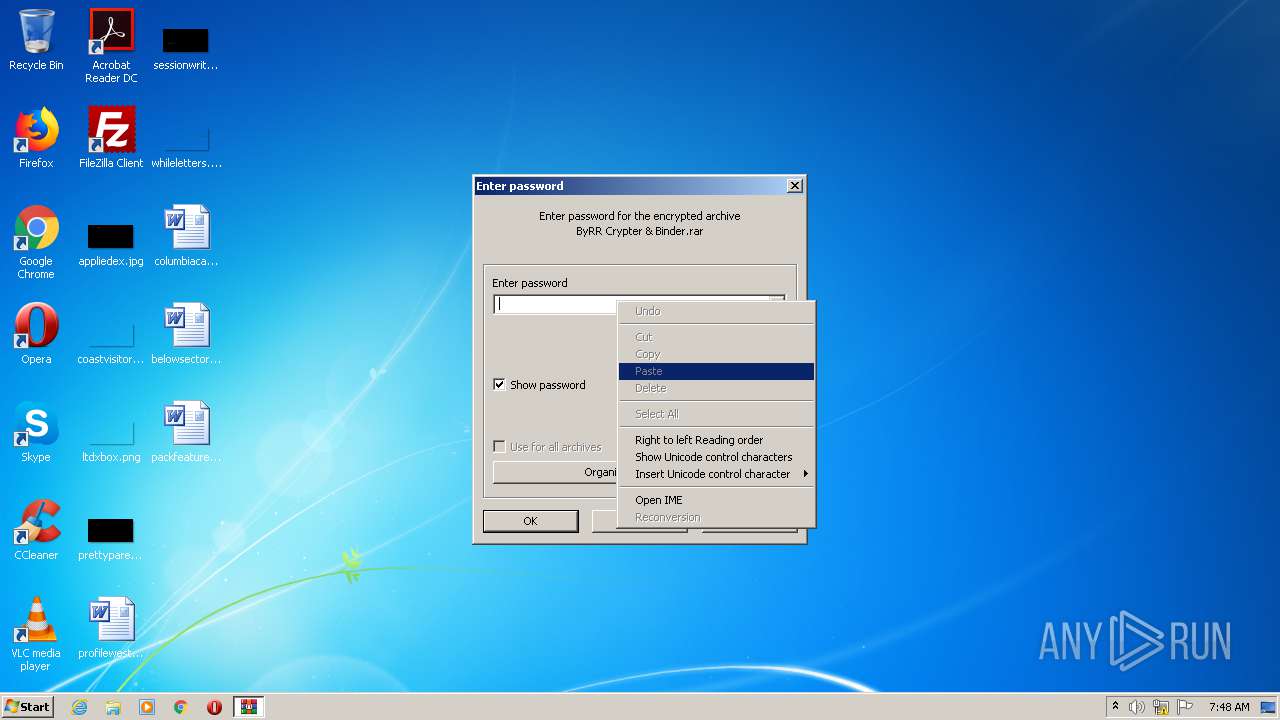Select the packfeature Word document
Viewport: 1280px width, 720px height.
point(186,432)
